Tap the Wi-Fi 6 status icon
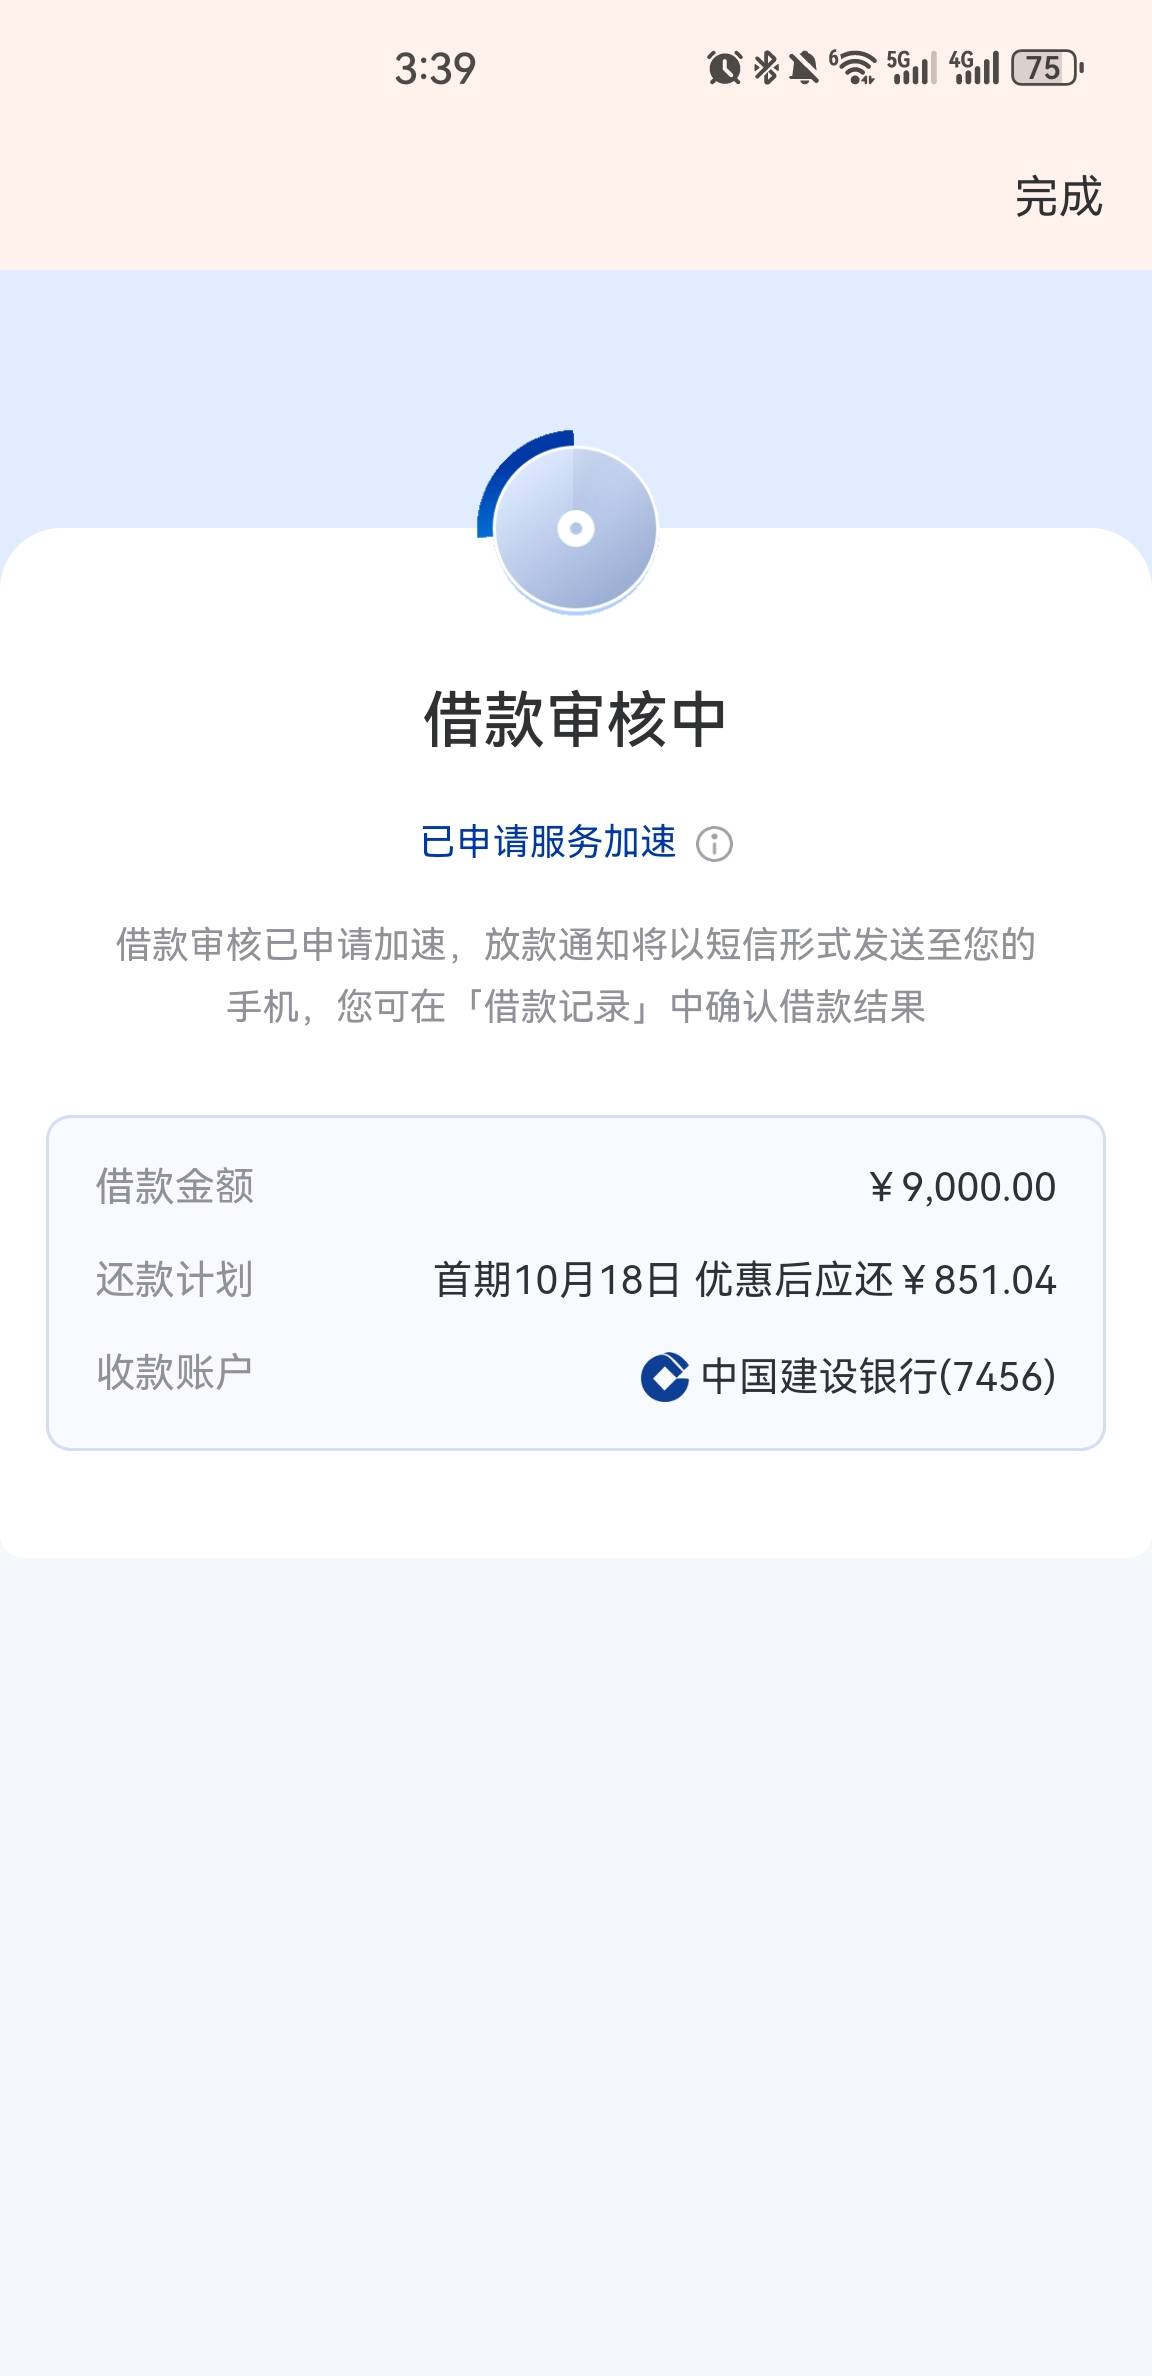 coord(853,68)
